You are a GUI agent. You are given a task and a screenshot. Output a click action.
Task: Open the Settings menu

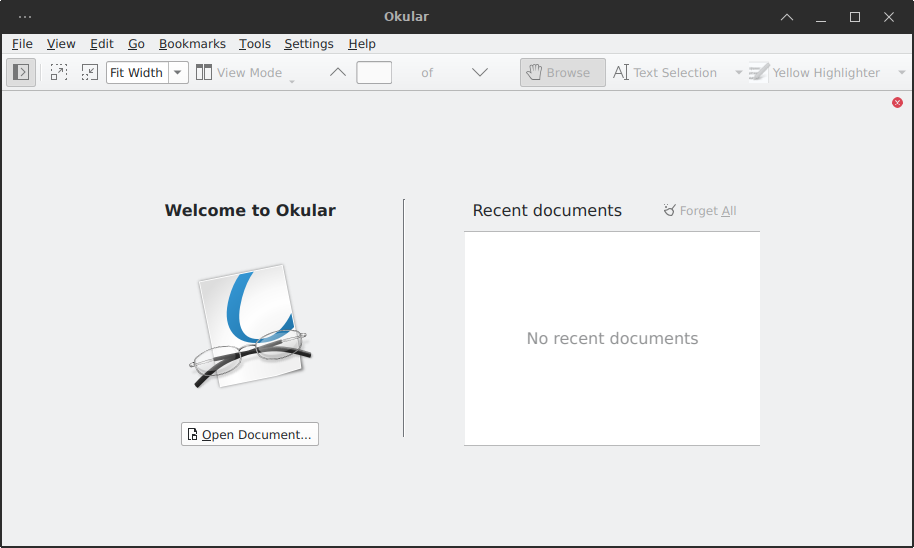(x=309, y=44)
